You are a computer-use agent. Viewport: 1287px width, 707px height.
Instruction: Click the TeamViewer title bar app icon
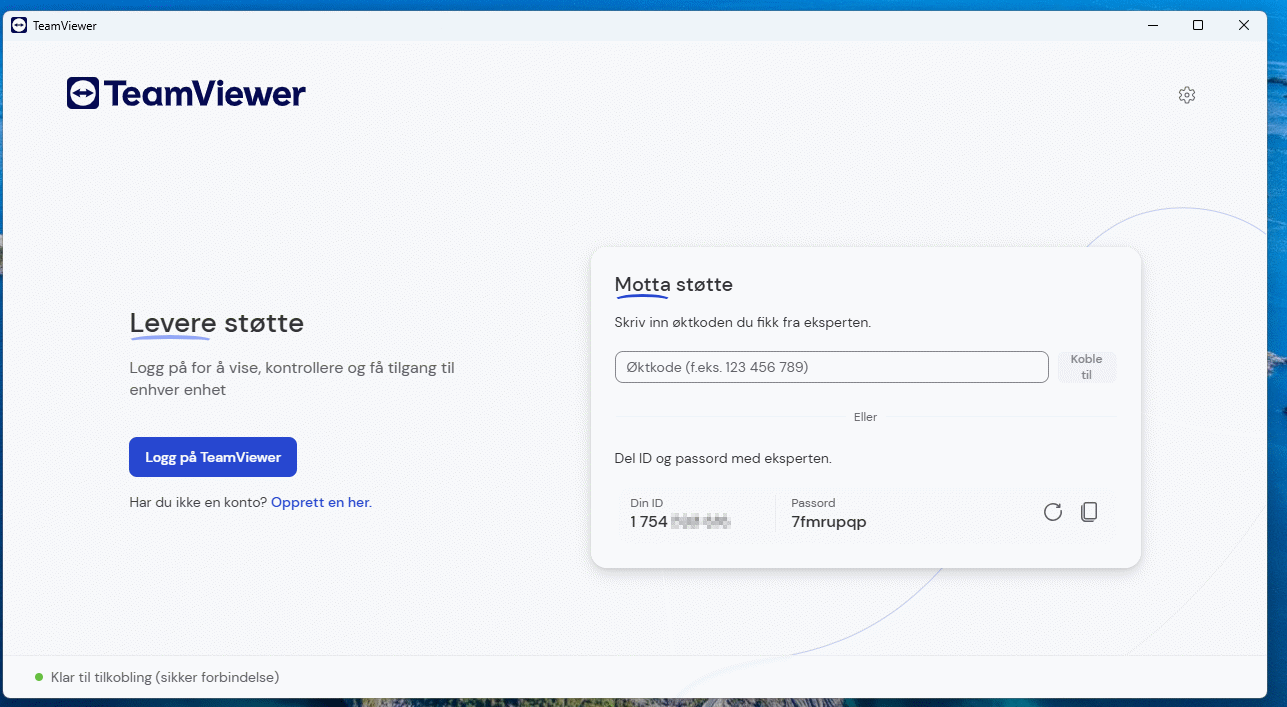pos(18,25)
